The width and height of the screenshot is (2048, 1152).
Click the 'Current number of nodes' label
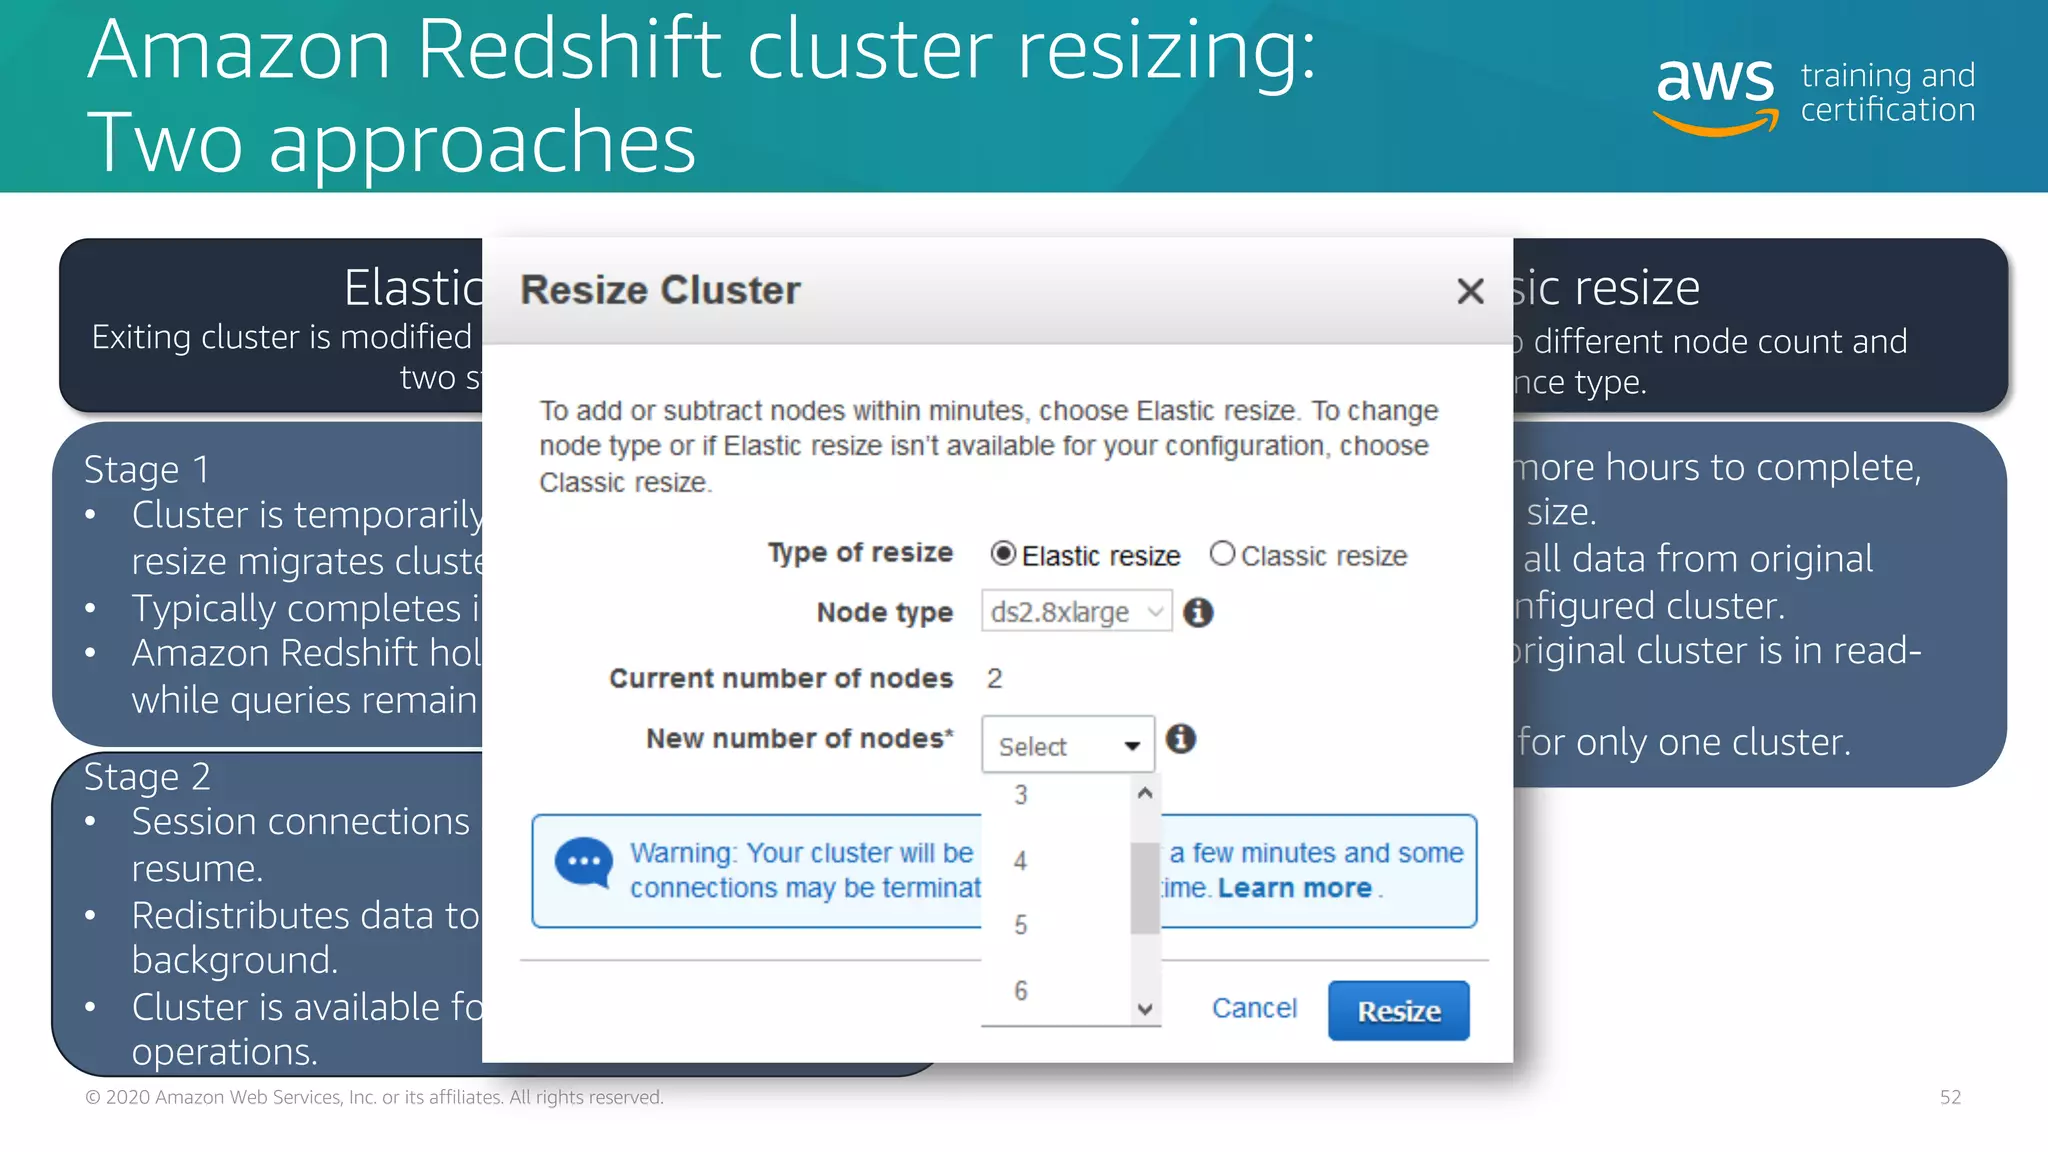[781, 678]
